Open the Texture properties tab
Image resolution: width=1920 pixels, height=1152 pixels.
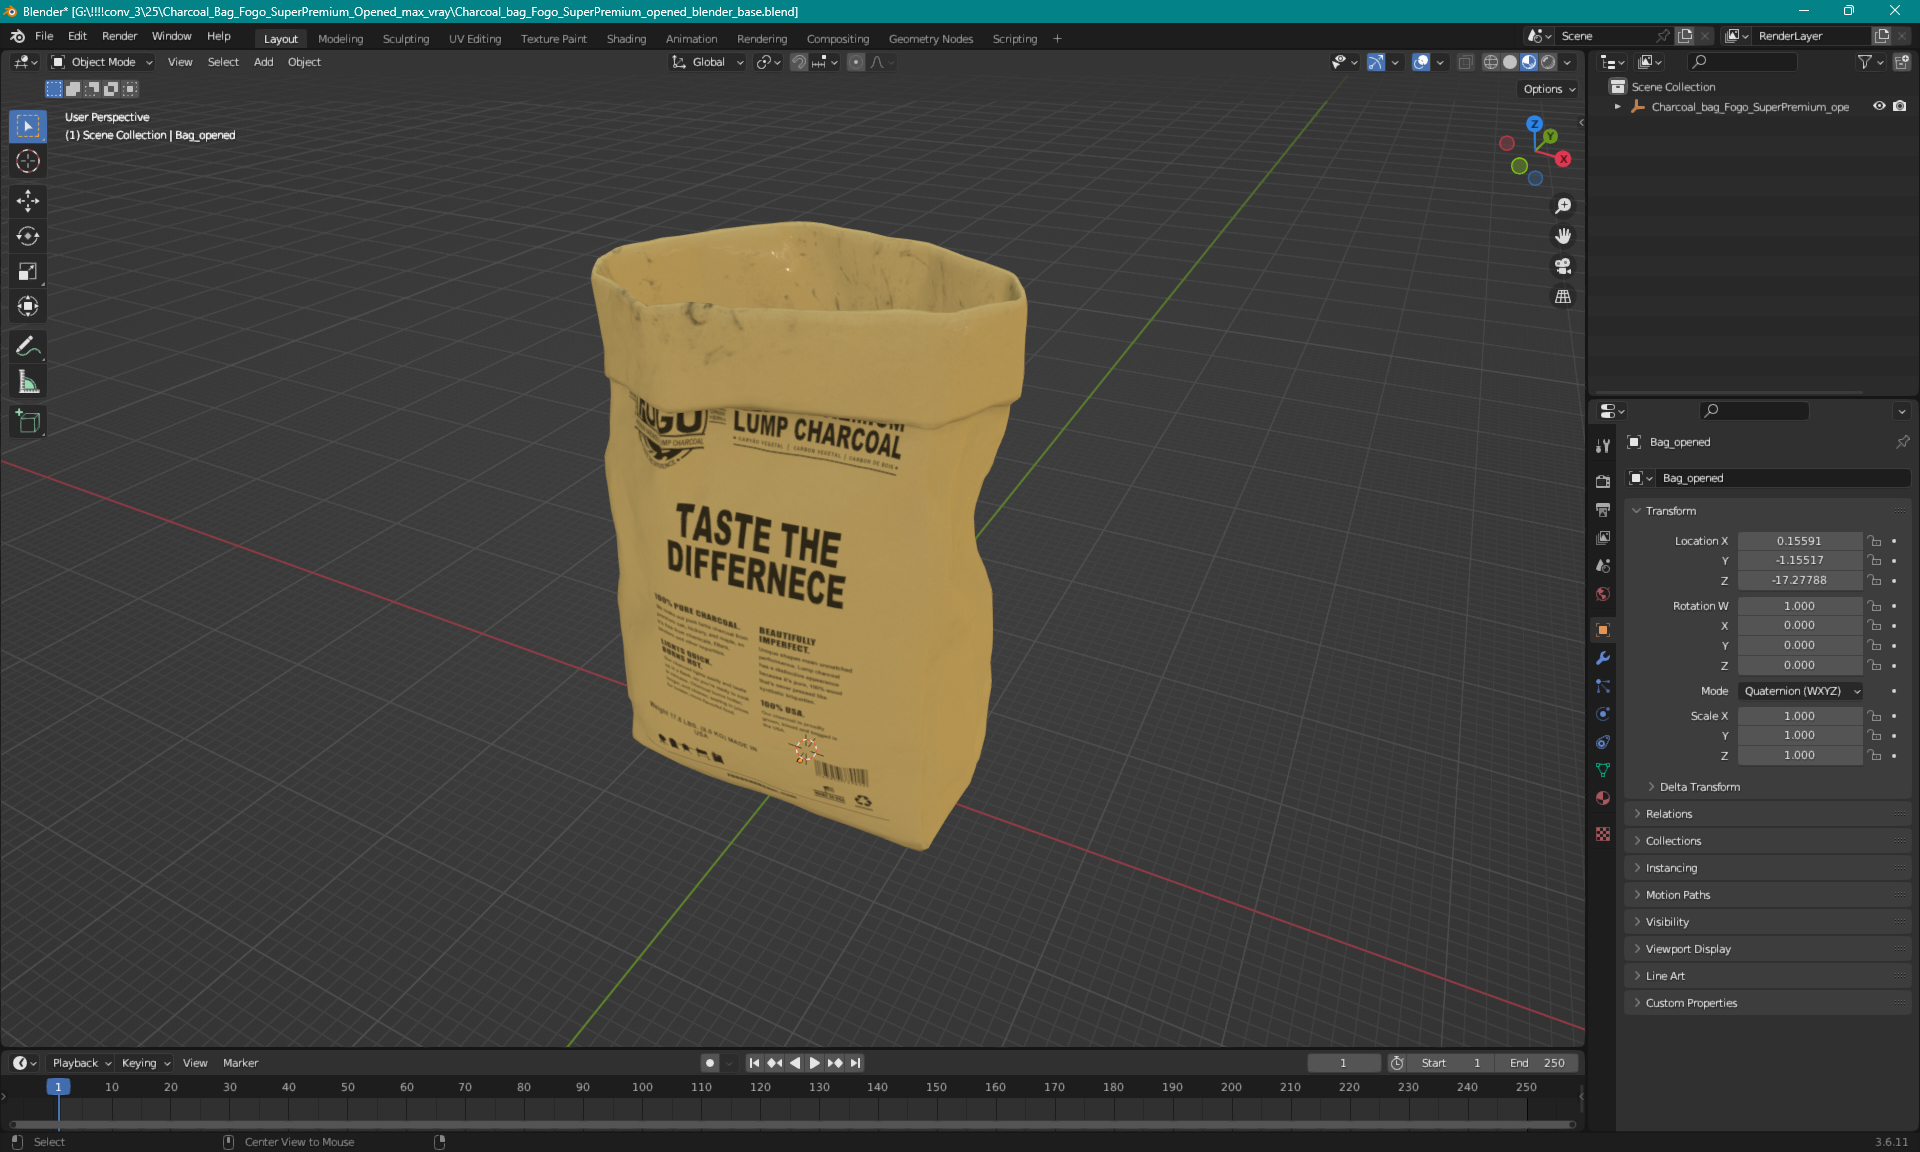pyautogui.click(x=1603, y=833)
